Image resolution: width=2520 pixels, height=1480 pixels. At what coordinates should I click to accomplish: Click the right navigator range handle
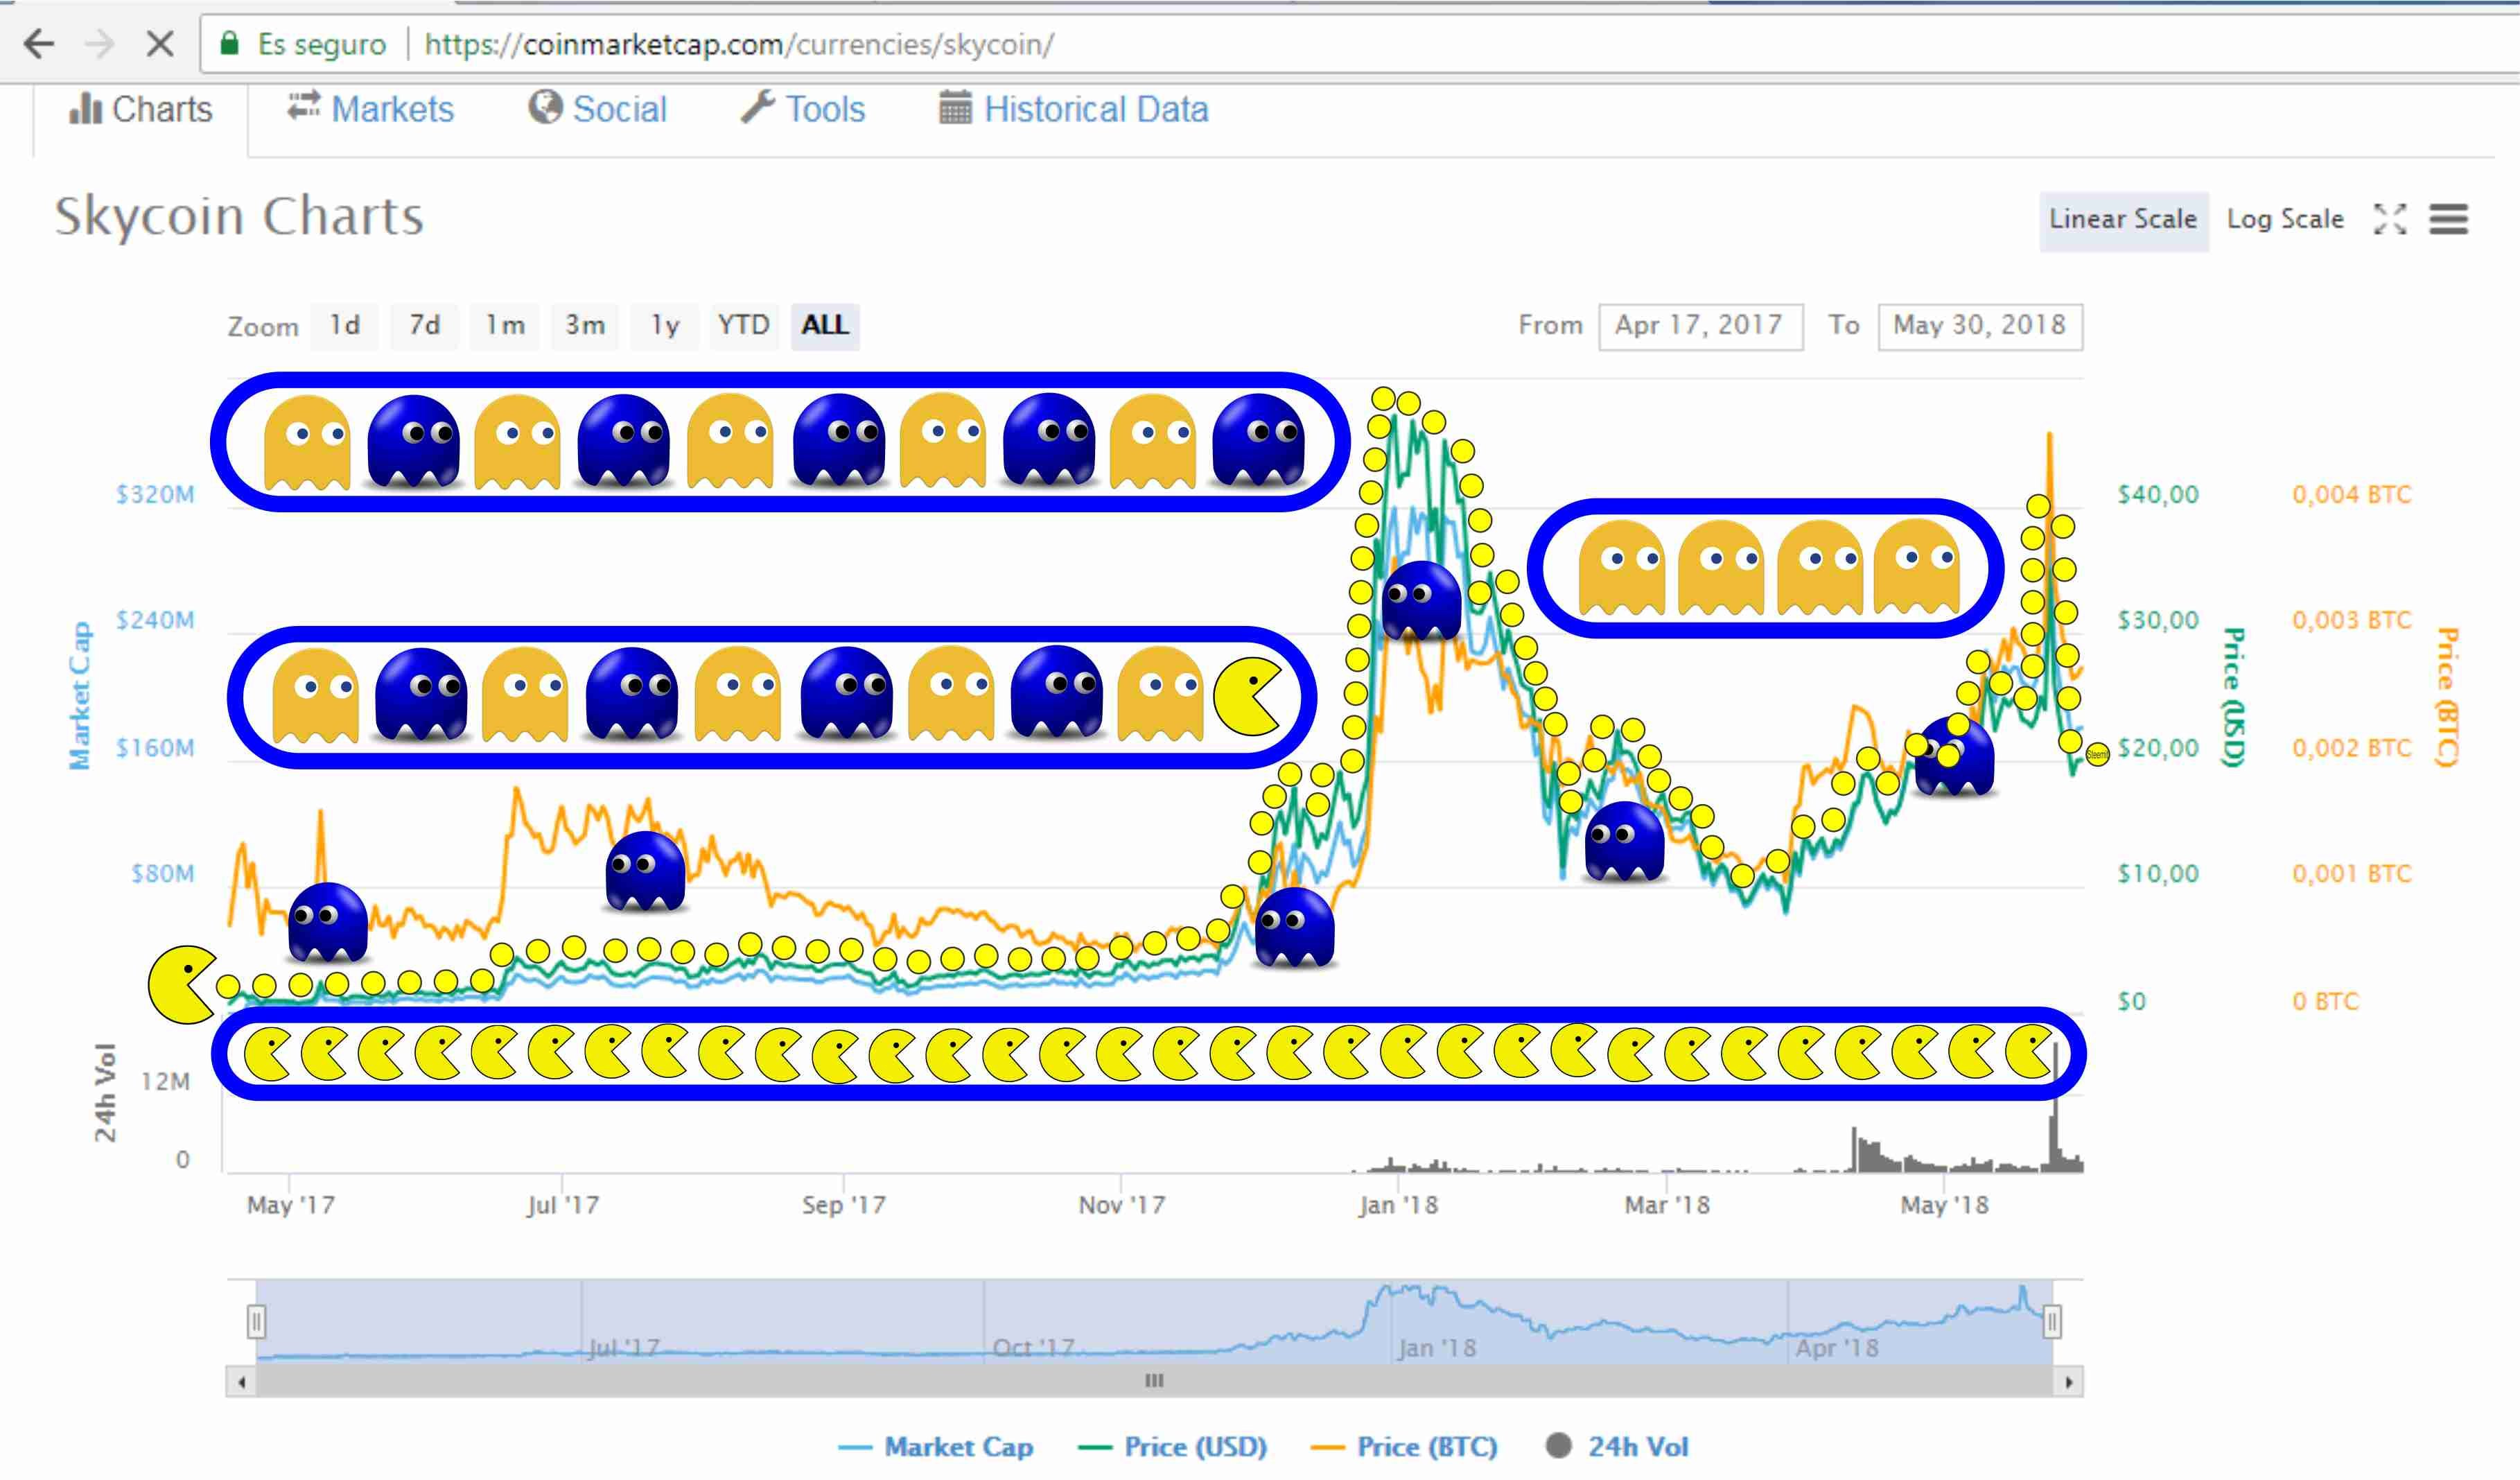(x=2052, y=1322)
